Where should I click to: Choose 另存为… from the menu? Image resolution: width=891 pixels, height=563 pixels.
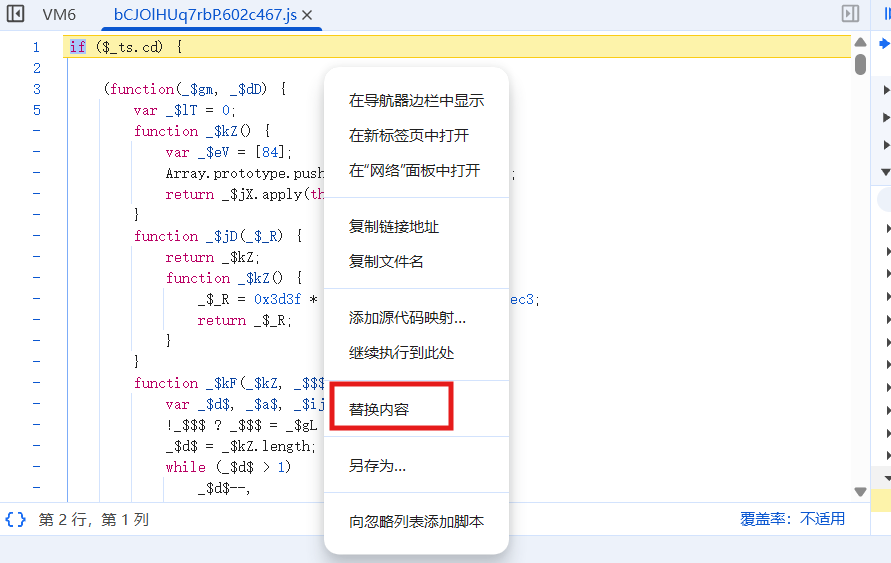point(377,466)
